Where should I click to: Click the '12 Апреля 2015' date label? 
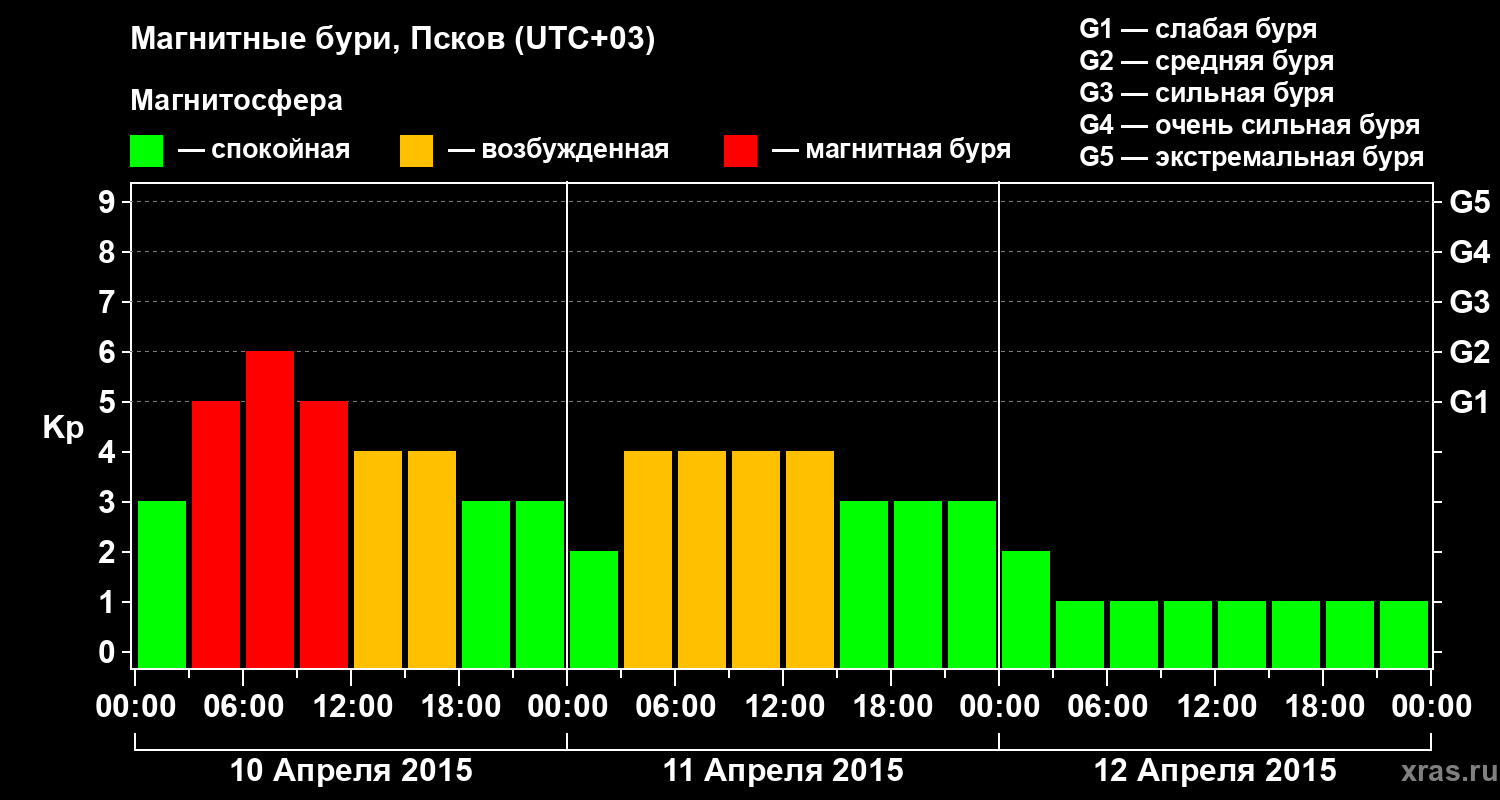click(1215, 770)
